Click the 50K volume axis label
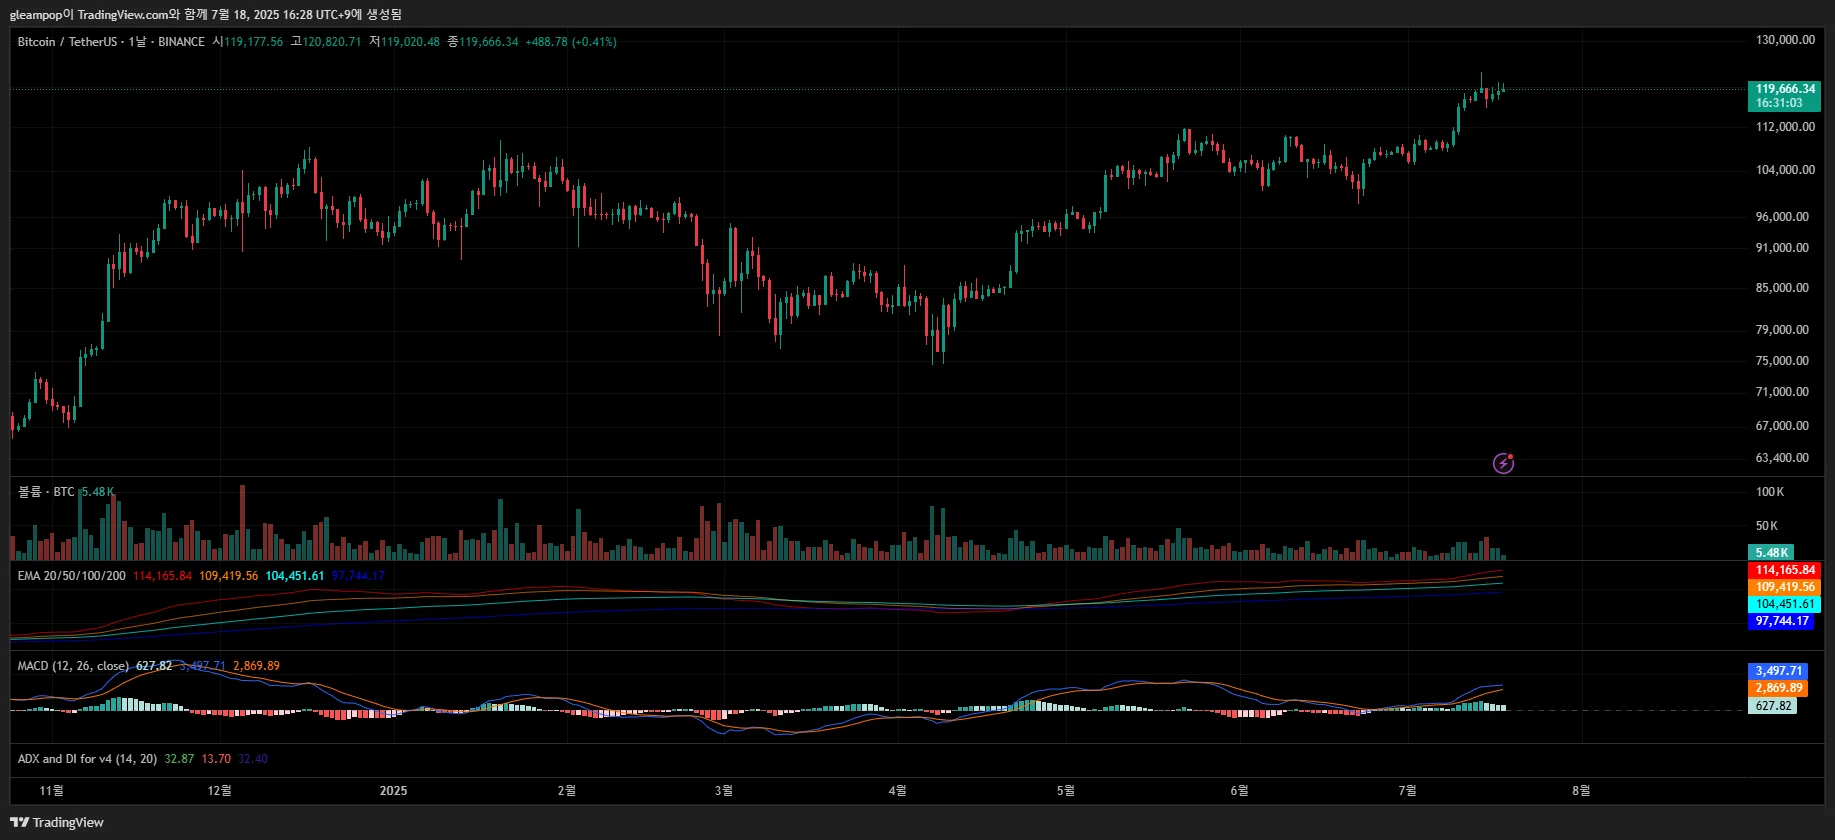This screenshot has height=840, width=1835. click(x=1767, y=526)
